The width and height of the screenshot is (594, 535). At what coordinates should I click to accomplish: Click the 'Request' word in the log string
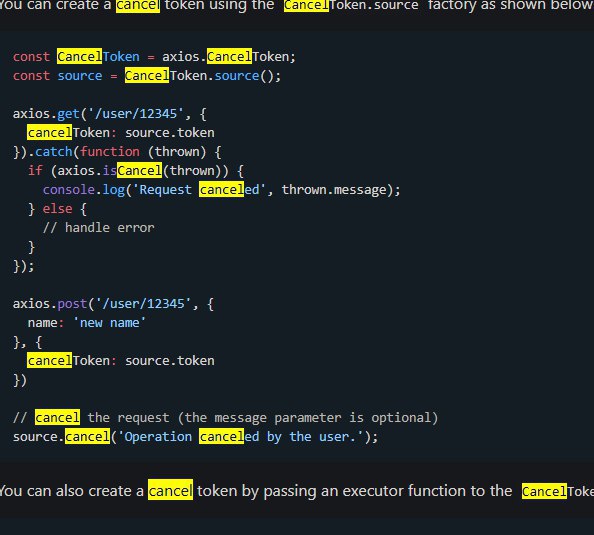(166, 189)
